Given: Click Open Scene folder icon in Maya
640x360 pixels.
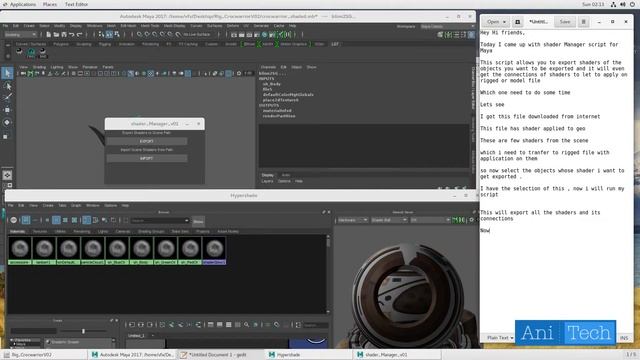Looking at the screenshot, I should [x=56, y=35].
